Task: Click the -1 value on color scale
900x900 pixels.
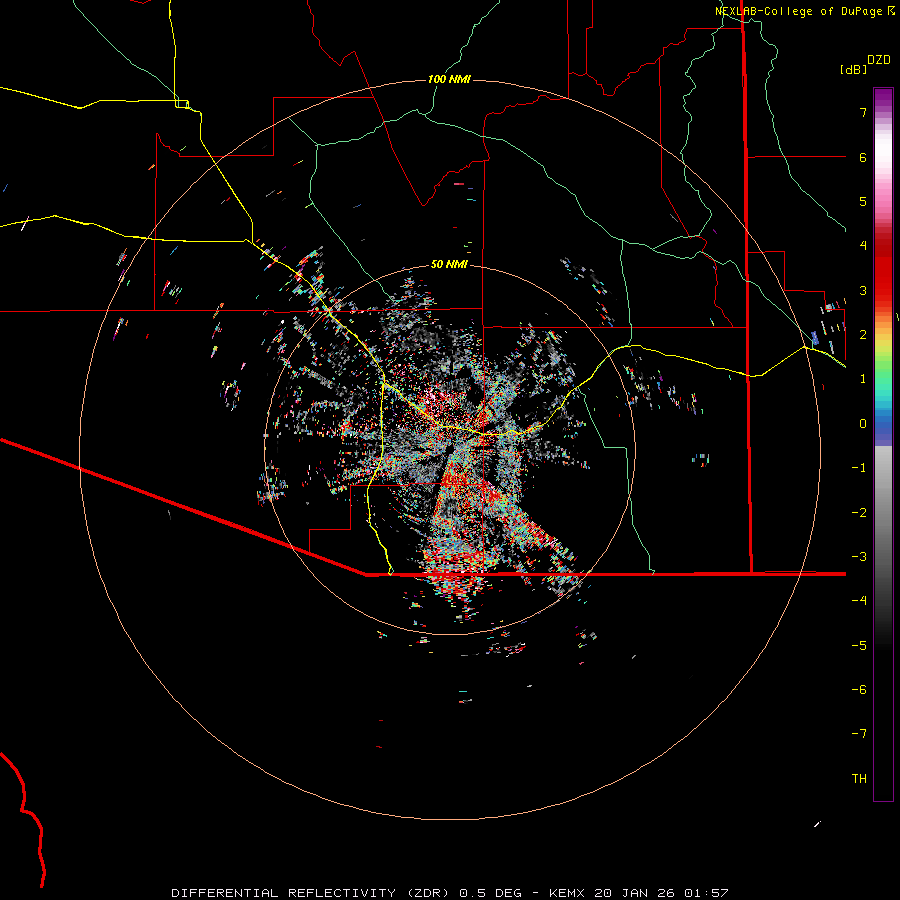Action: coord(859,468)
